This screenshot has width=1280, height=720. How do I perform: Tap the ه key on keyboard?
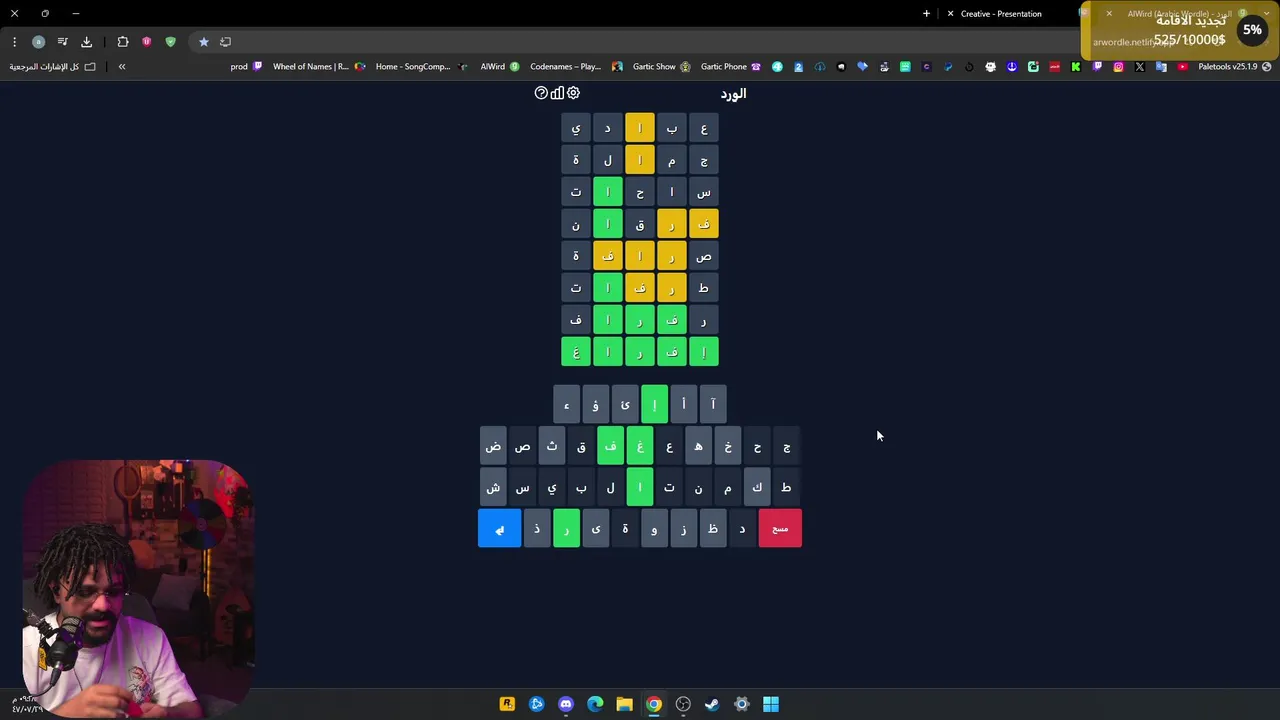click(698, 446)
